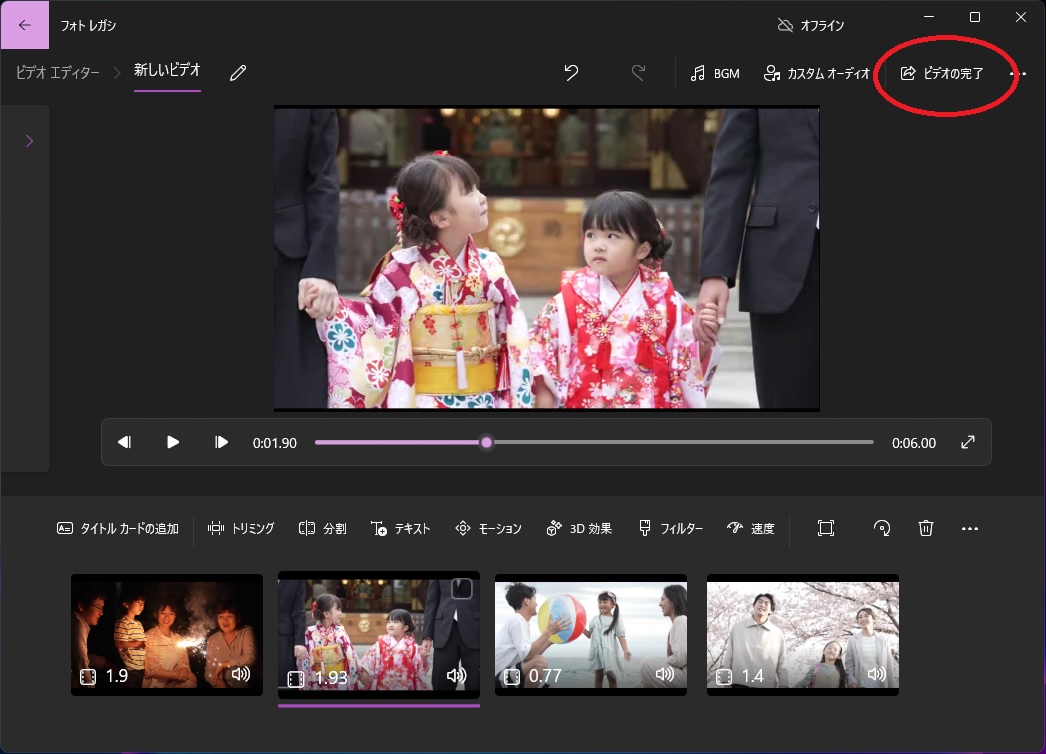
Task: Mute the beach ball clip audio
Action: pyautogui.click(x=665, y=675)
